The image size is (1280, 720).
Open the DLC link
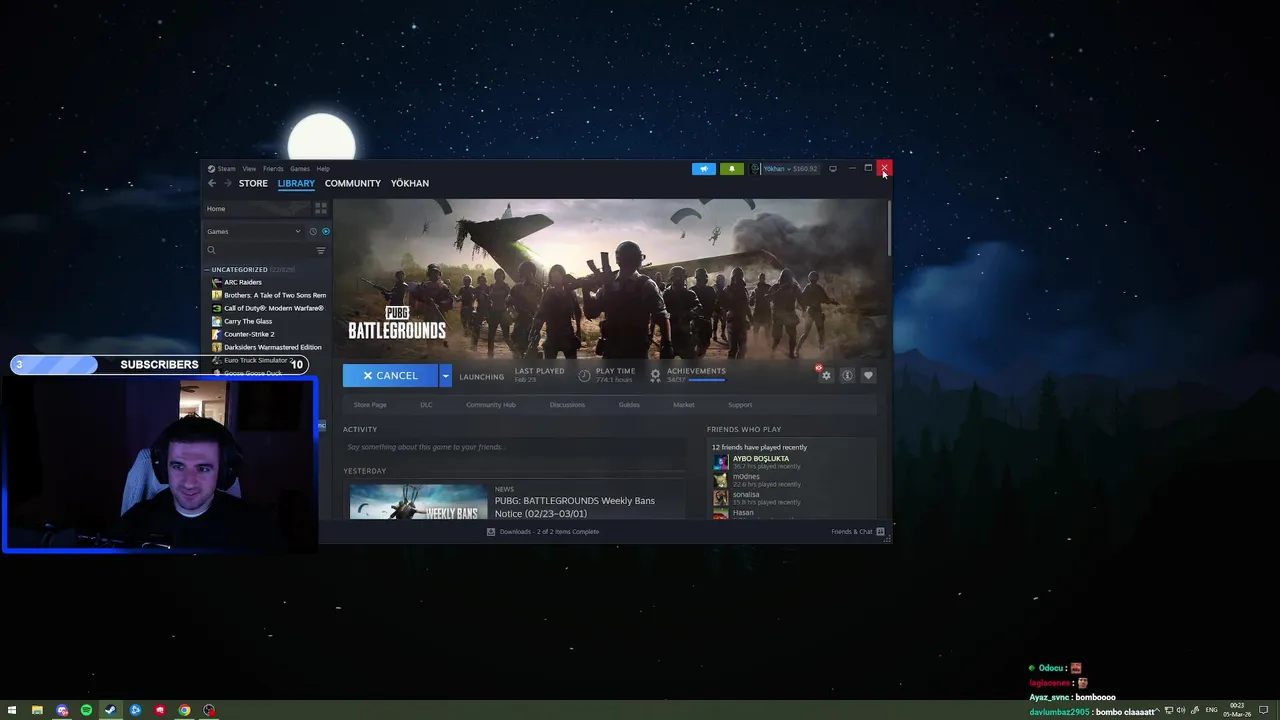click(426, 405)
